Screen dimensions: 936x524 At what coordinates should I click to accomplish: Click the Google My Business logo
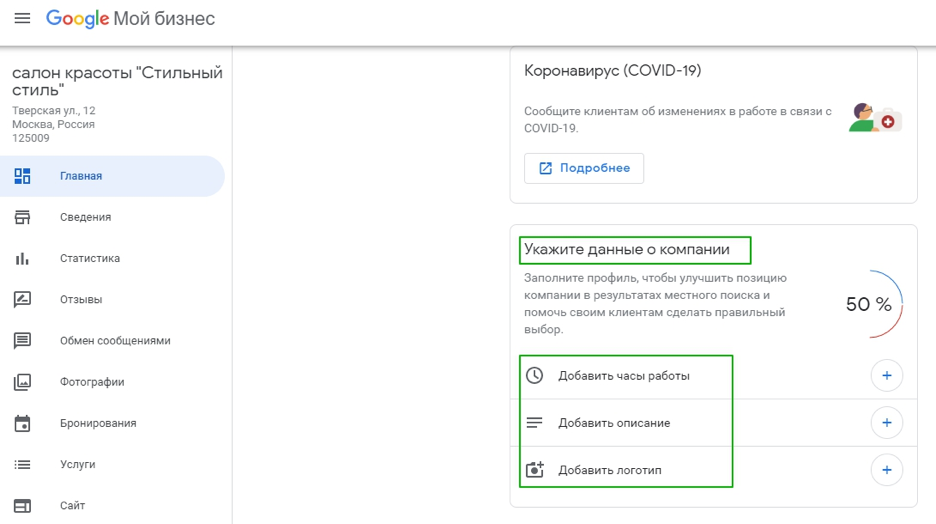[130, 19]
